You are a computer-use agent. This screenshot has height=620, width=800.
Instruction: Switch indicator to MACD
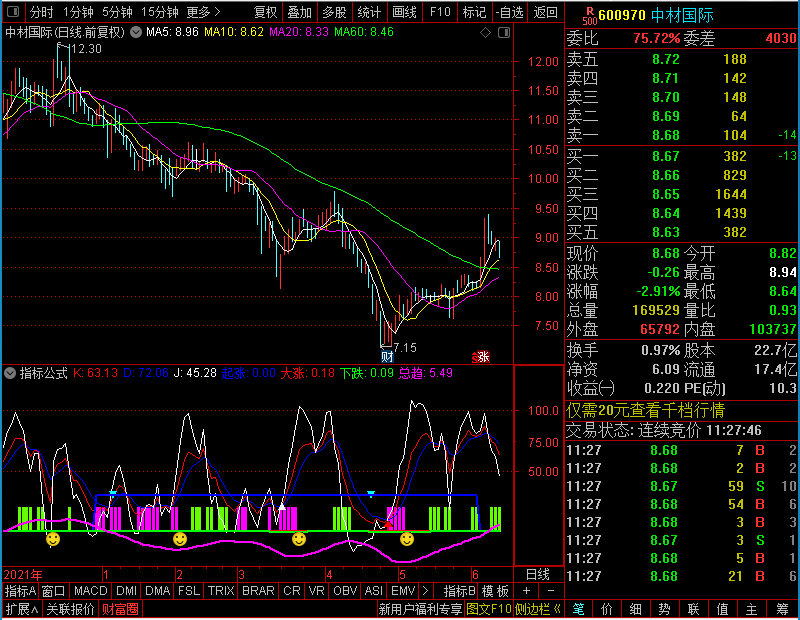[90, 591]
